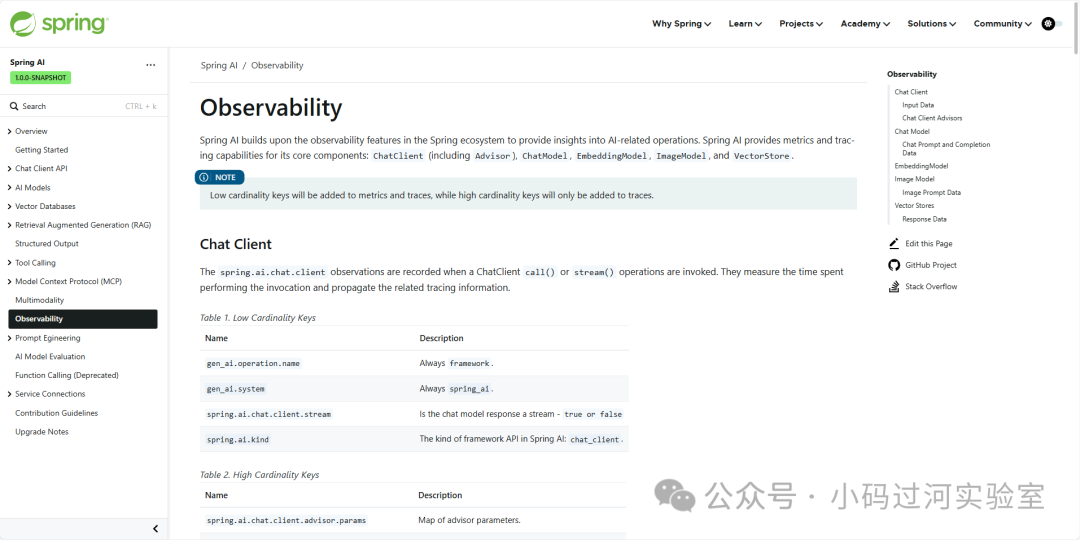The width and height of the screenshot is (1080, 540).
Task: Jump to Chat Client in the TOC
Action: [x=911, y=92]
